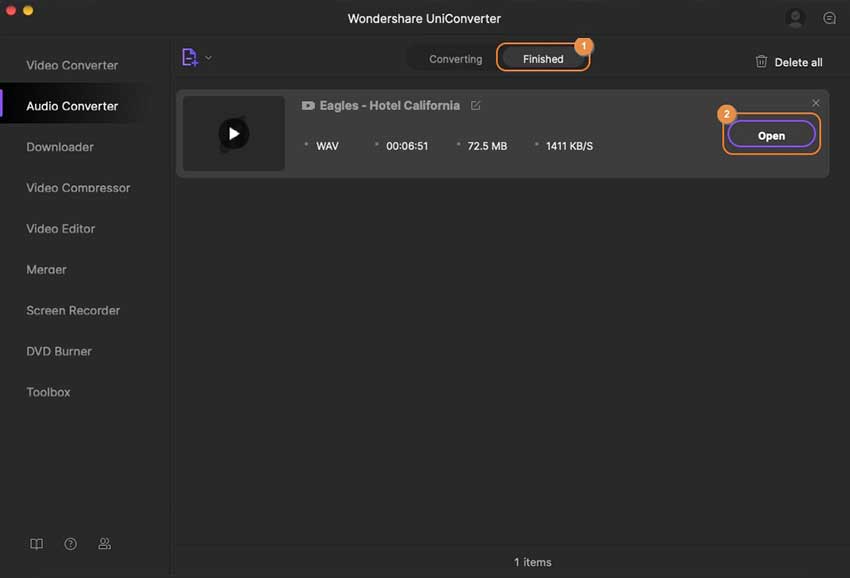This screenshot has width=850, height=578.
Task: Click the Delete all trash icon
Action: pyautogui.click(x=761, y=62)
